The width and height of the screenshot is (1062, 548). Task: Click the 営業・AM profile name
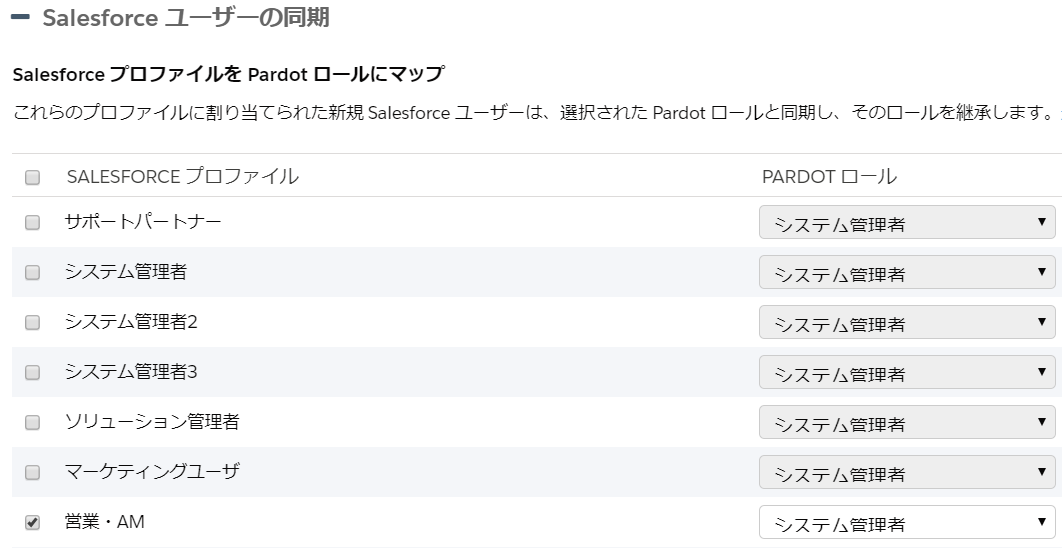(x=104, y=522)
